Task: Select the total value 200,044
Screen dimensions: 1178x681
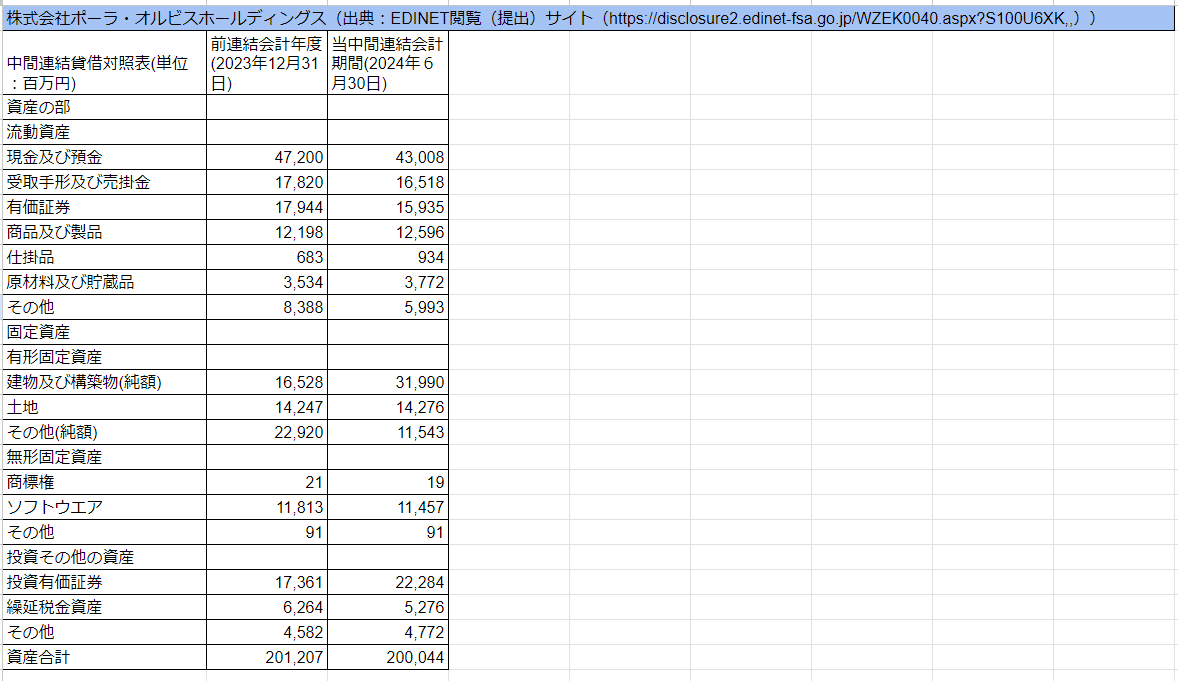Action: (388, 657)
